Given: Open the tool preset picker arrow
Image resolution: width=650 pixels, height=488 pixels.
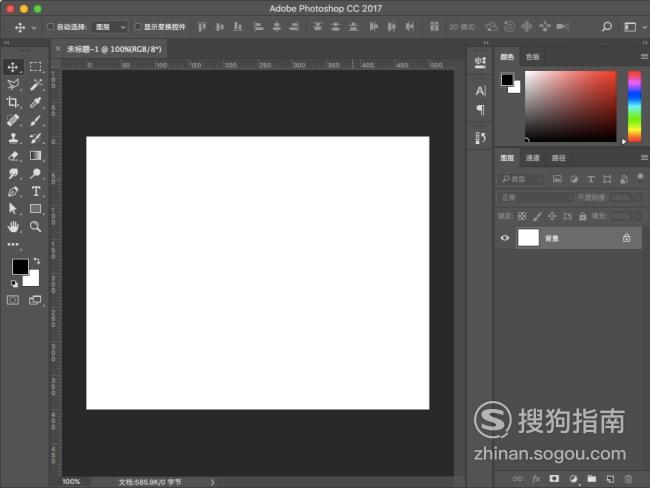Looking at the screenshot, I should 34,28.
